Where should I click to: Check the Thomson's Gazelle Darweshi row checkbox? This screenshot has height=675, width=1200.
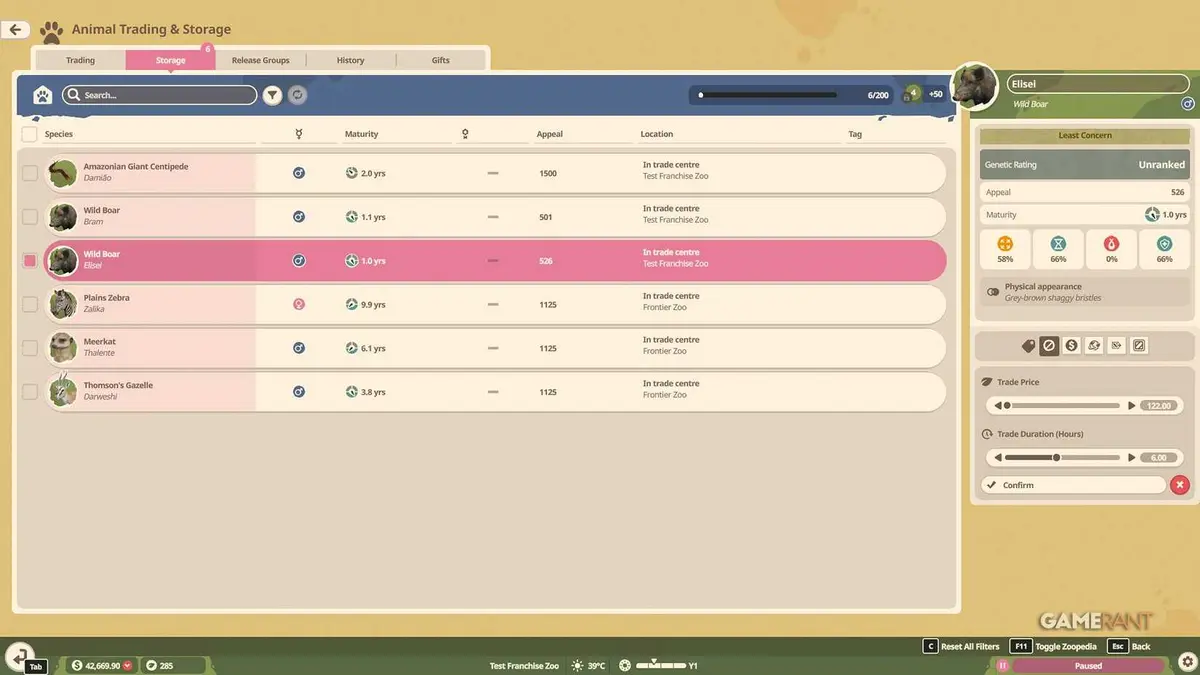(x=30, y=392)
